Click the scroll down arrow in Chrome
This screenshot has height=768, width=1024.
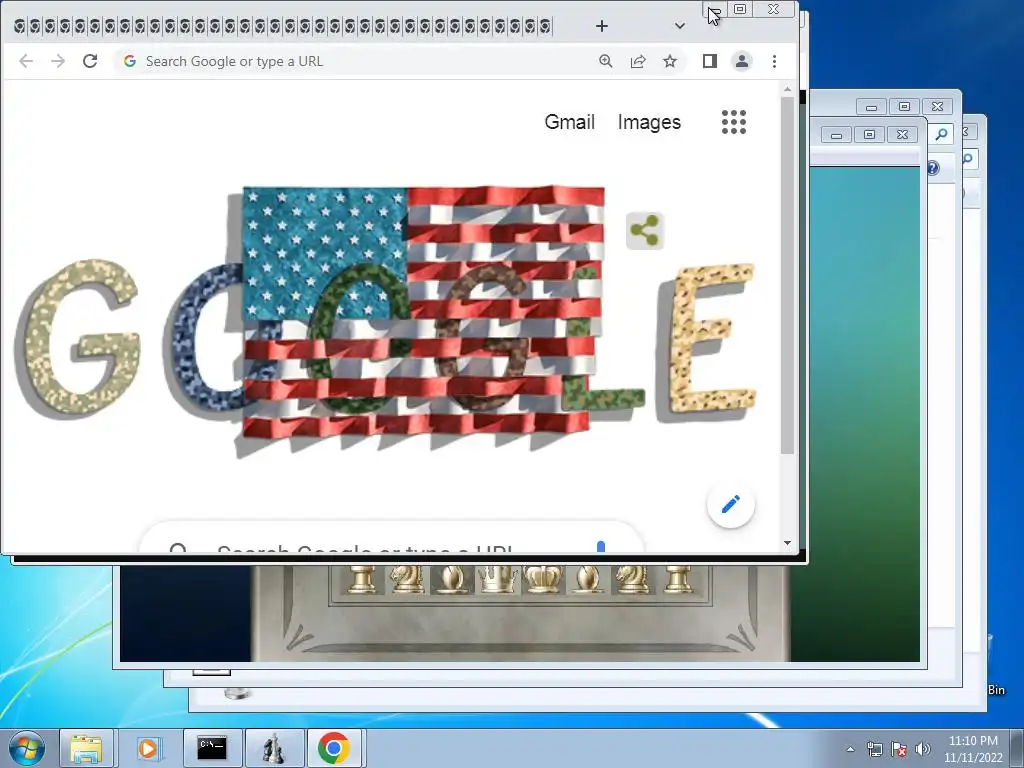point(788,543)
